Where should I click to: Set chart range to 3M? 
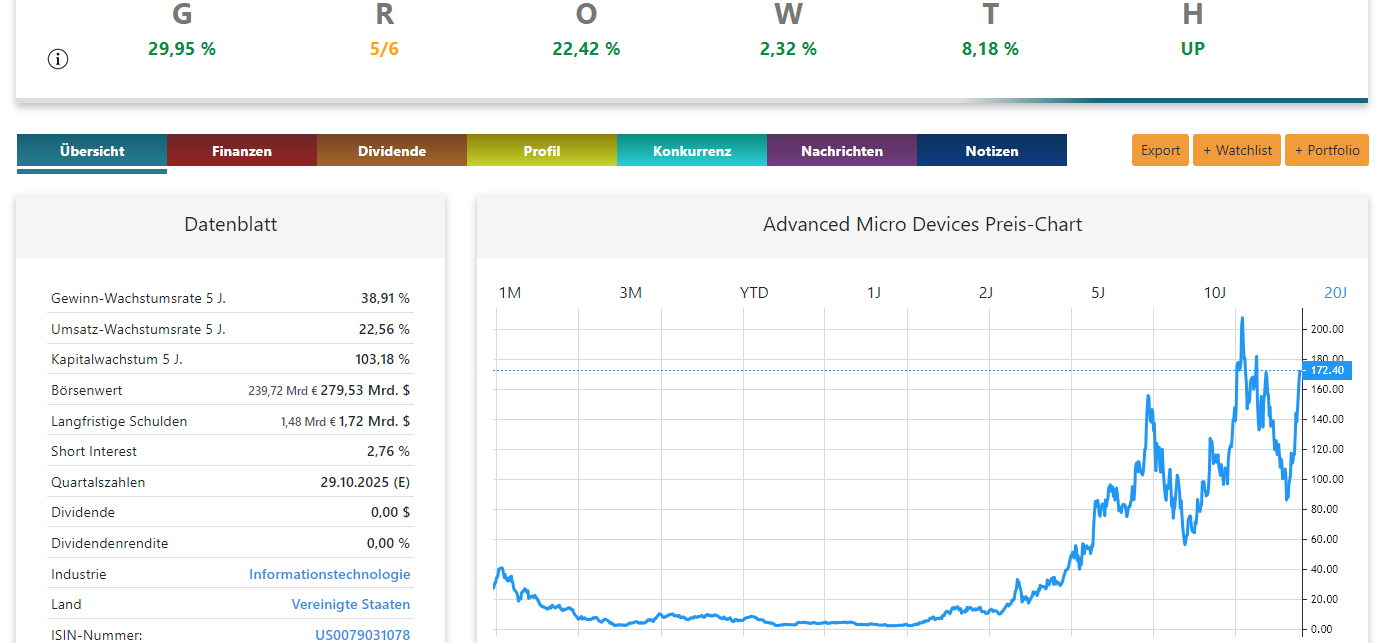[x=630, y=293]
